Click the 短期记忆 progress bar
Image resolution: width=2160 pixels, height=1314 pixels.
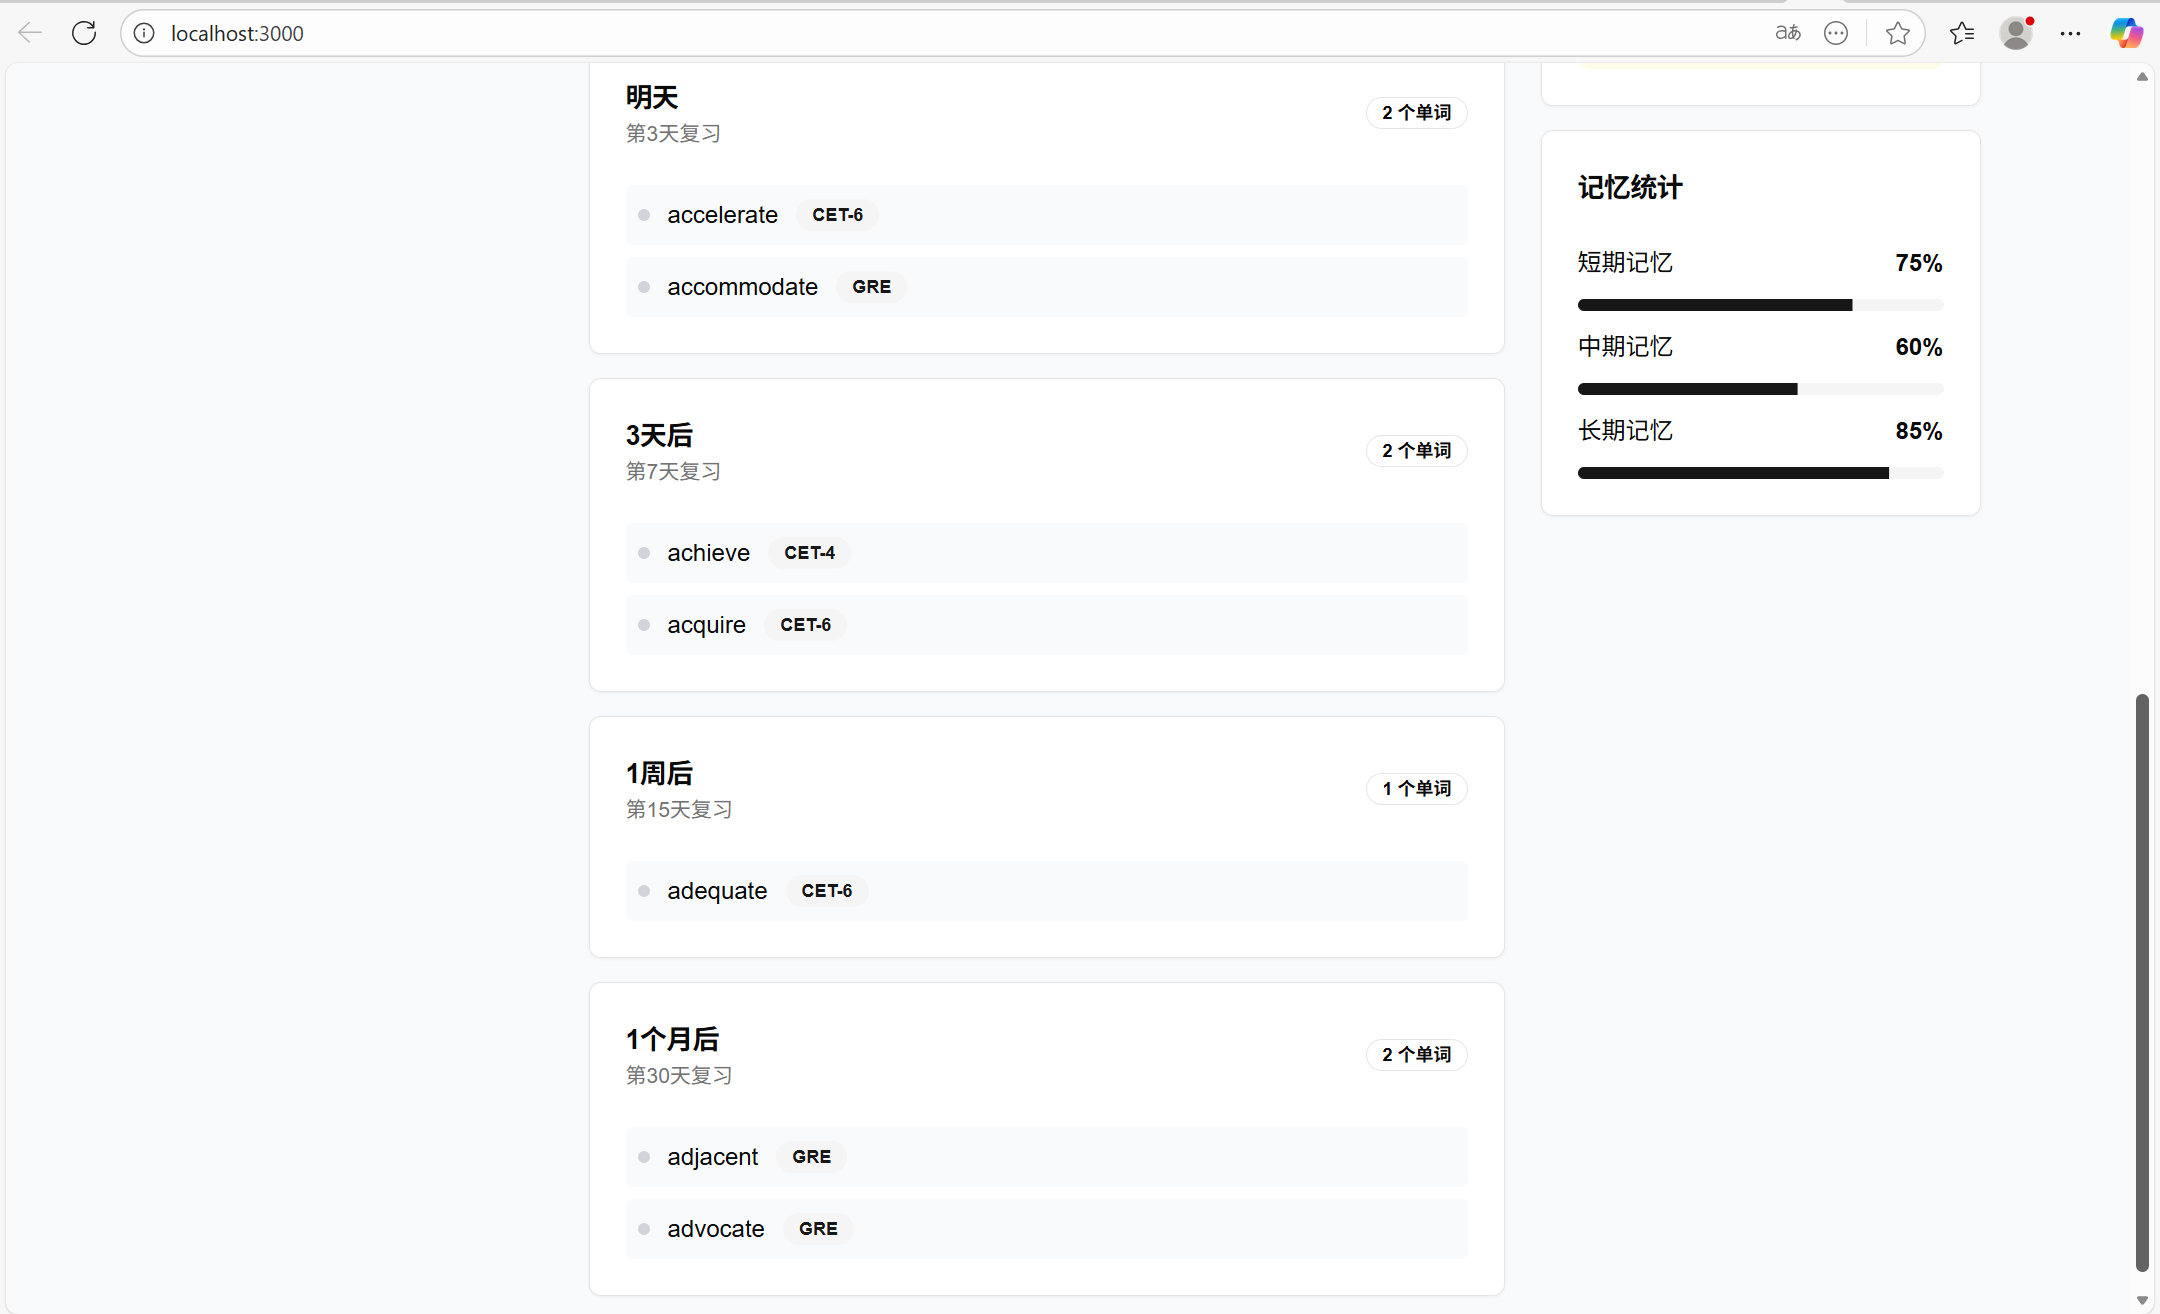click(1759, 305)
